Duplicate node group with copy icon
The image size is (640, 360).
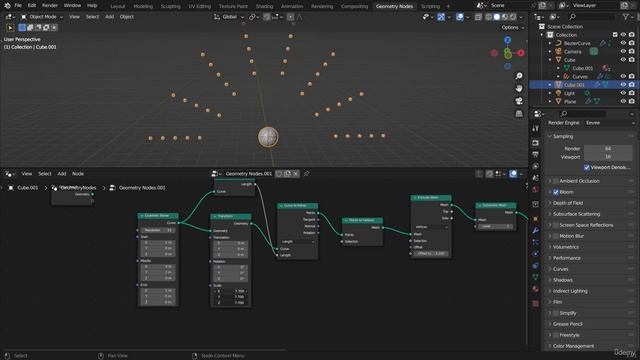(287, 174)
